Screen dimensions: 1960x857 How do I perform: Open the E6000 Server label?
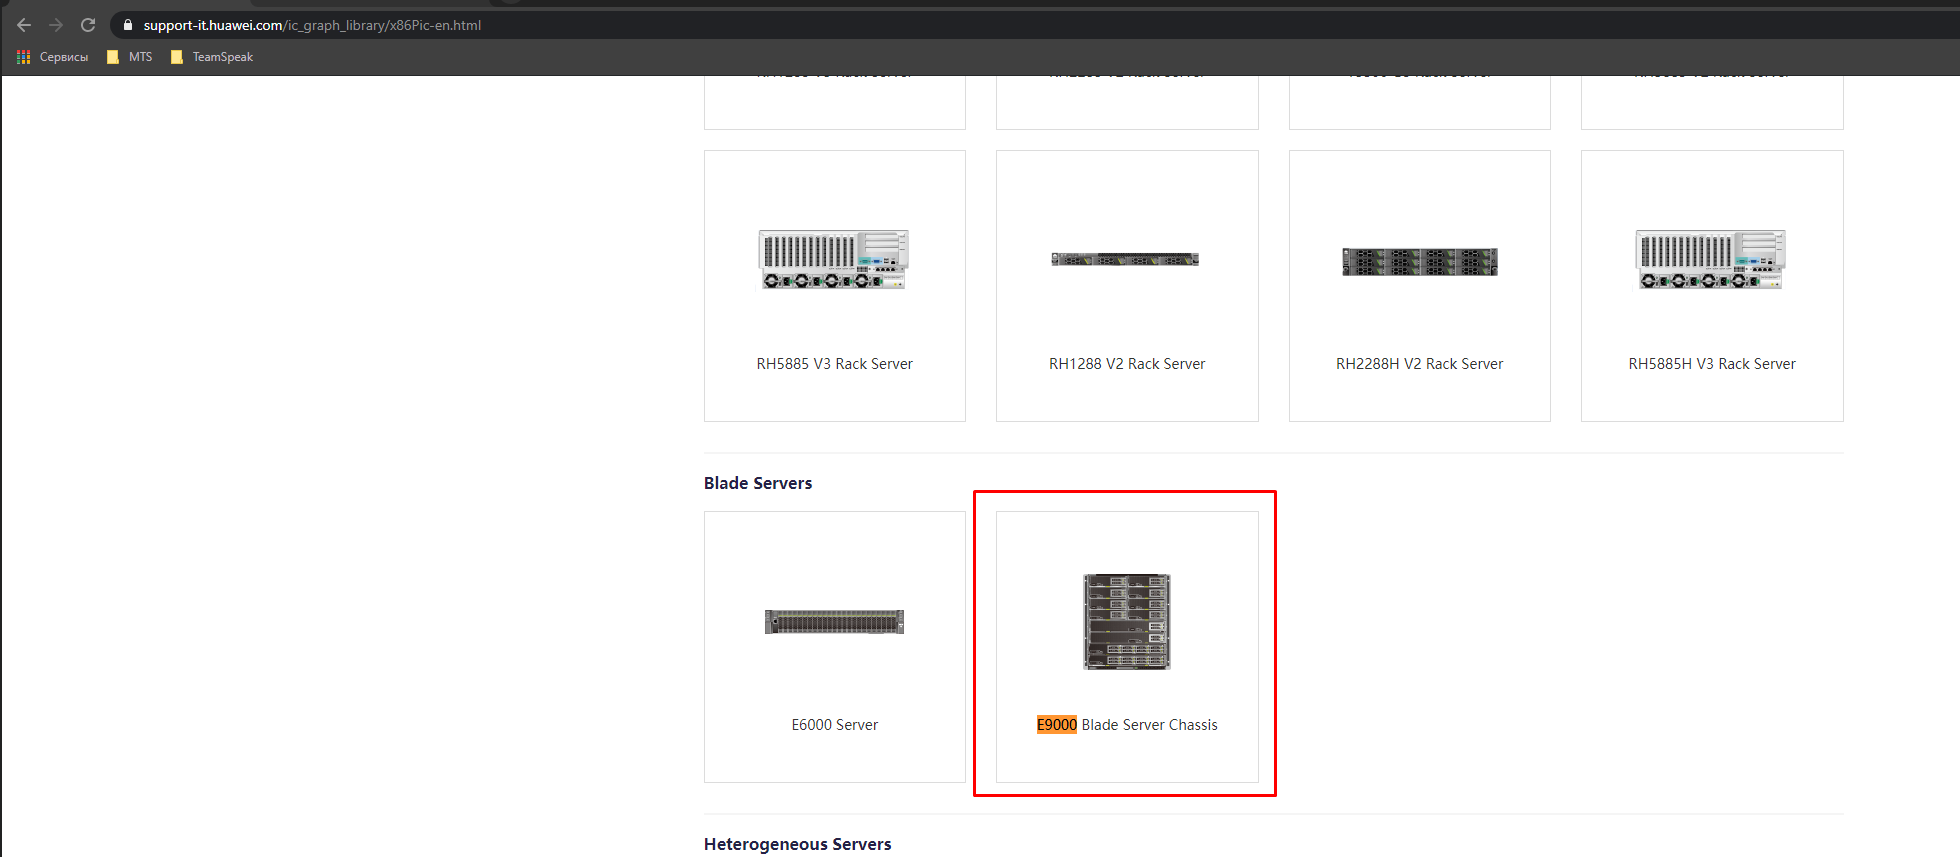[x=835, y=725]
